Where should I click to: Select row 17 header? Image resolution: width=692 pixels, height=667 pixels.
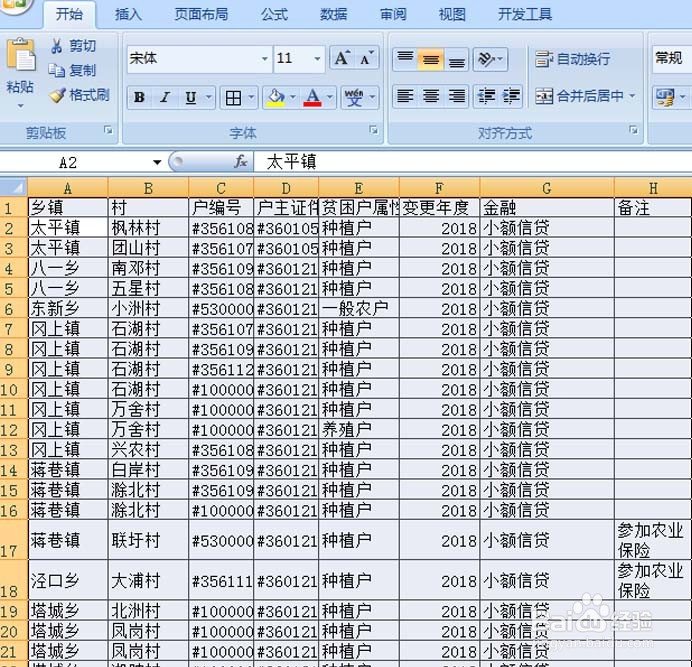tap(14, 539)
